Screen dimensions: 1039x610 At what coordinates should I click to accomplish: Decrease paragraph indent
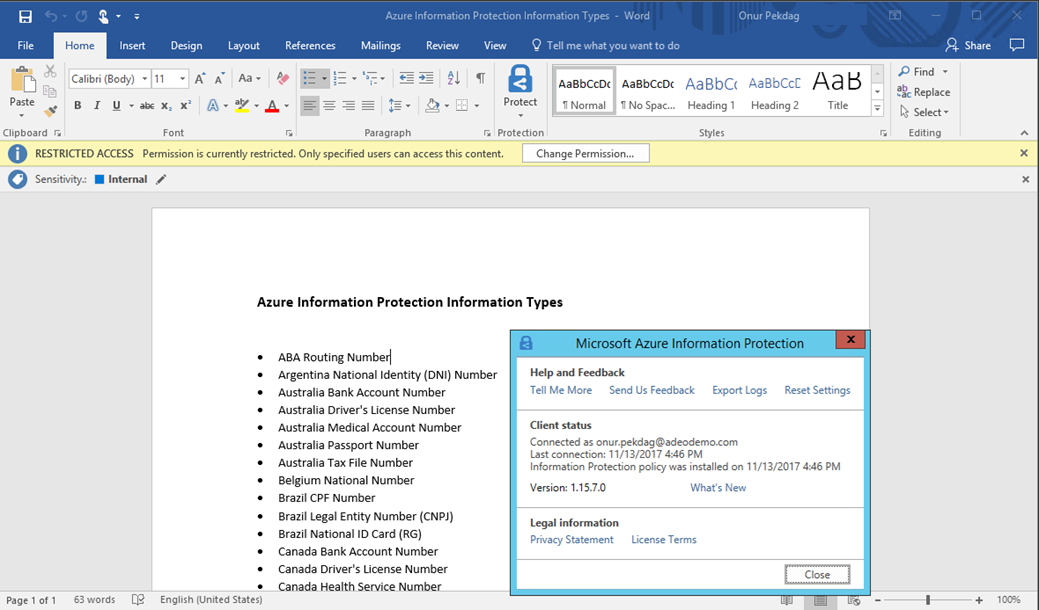pyautogui.click(x=406, y=79)
